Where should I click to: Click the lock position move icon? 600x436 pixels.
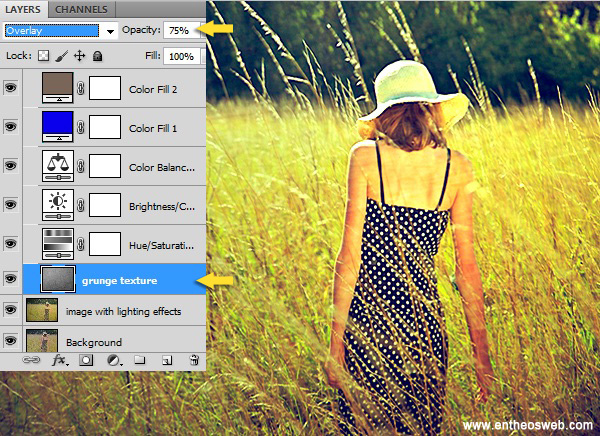(x=79, y=58)
